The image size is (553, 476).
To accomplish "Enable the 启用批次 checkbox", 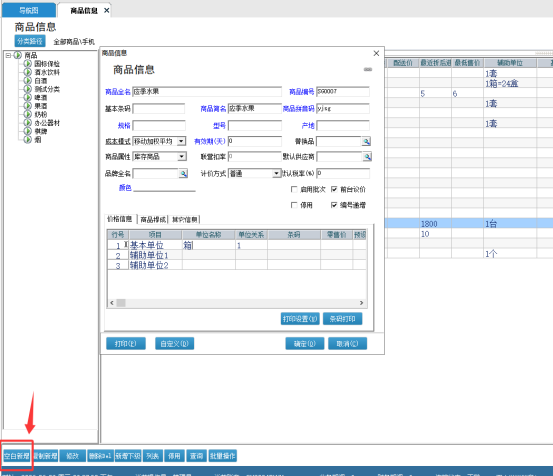I will pyautogui.click(x=294, y=189).
